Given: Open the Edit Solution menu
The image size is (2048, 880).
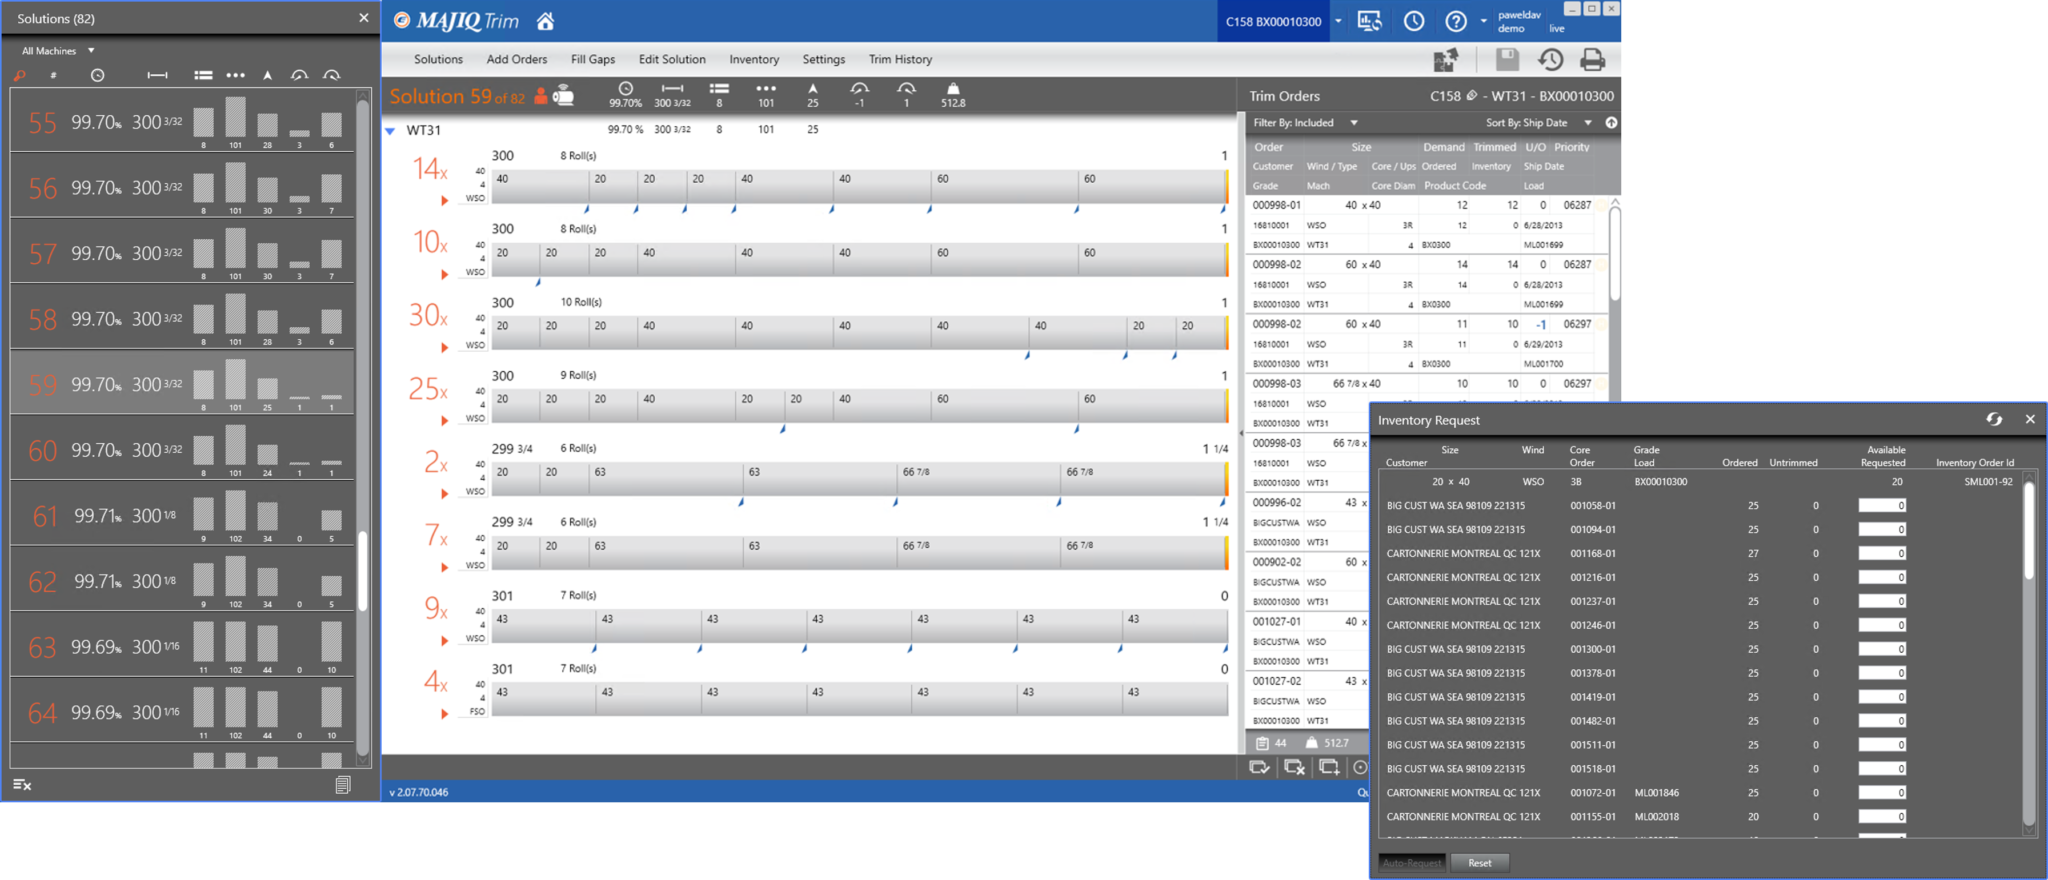Looking at the screenshot, I should pos(672,59).
